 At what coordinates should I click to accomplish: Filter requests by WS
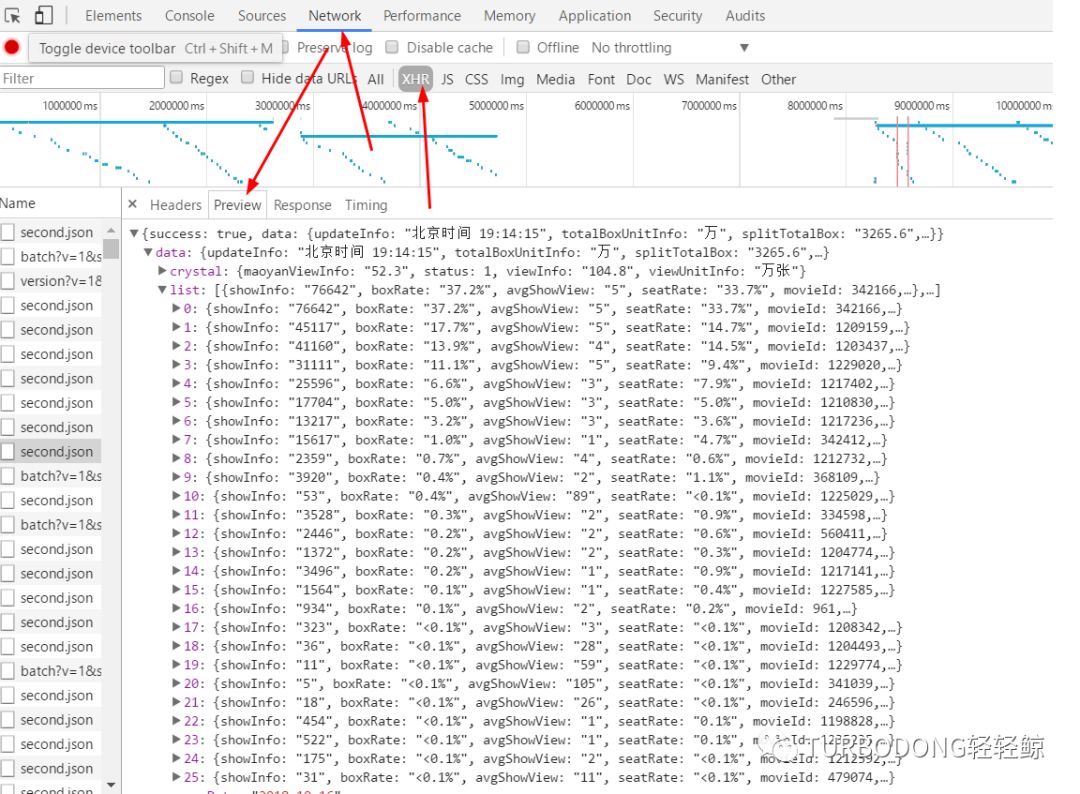(674, 79)
